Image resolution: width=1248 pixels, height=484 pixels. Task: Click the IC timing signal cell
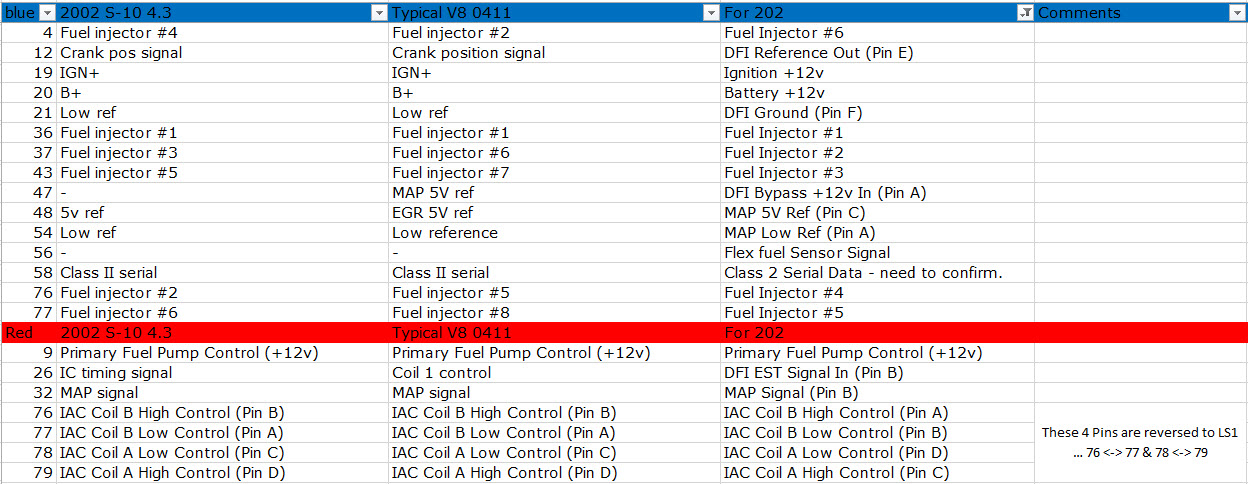pyautogui.click(x=222, y=372)
